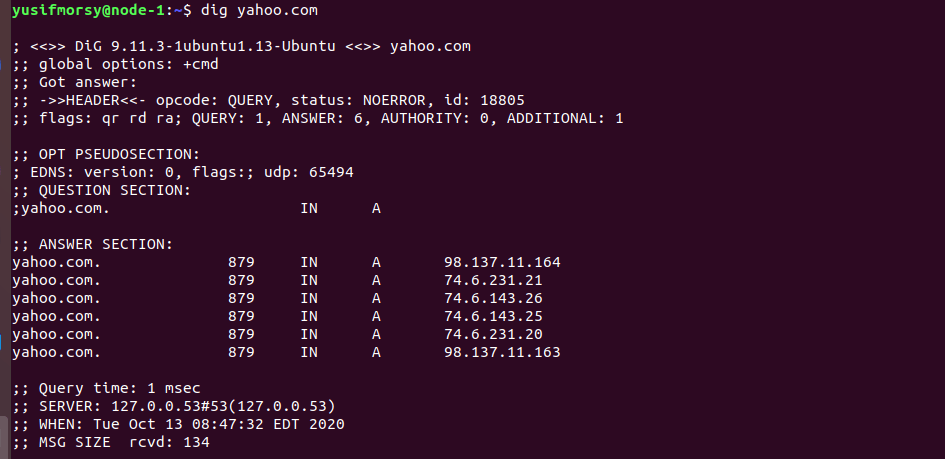
Task: Click the 'Query time: 1 msec' line
Action: pyautogui.click(x=106, y=389)
